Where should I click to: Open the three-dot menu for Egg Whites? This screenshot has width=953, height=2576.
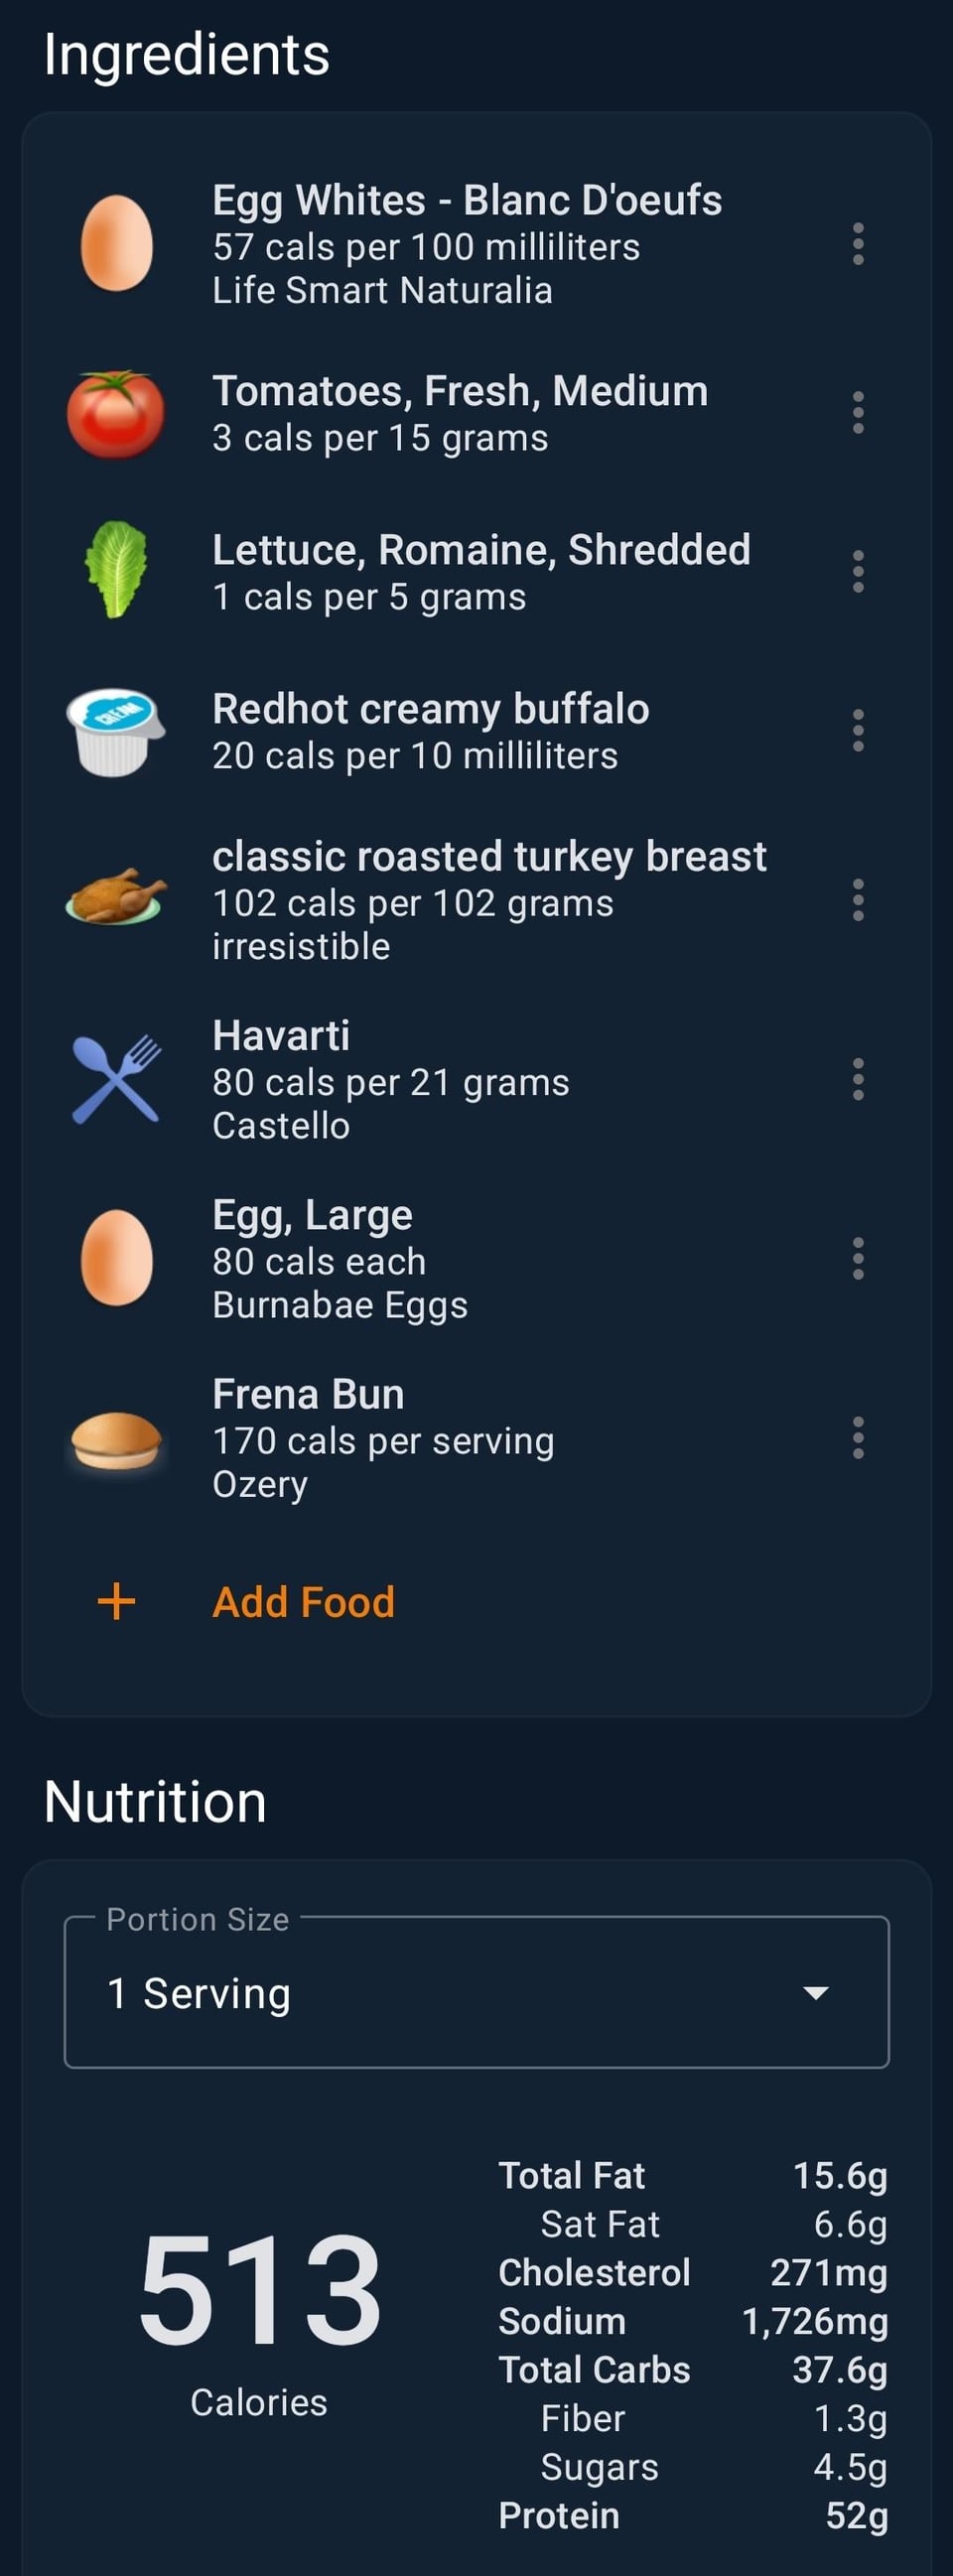(857, 244)
